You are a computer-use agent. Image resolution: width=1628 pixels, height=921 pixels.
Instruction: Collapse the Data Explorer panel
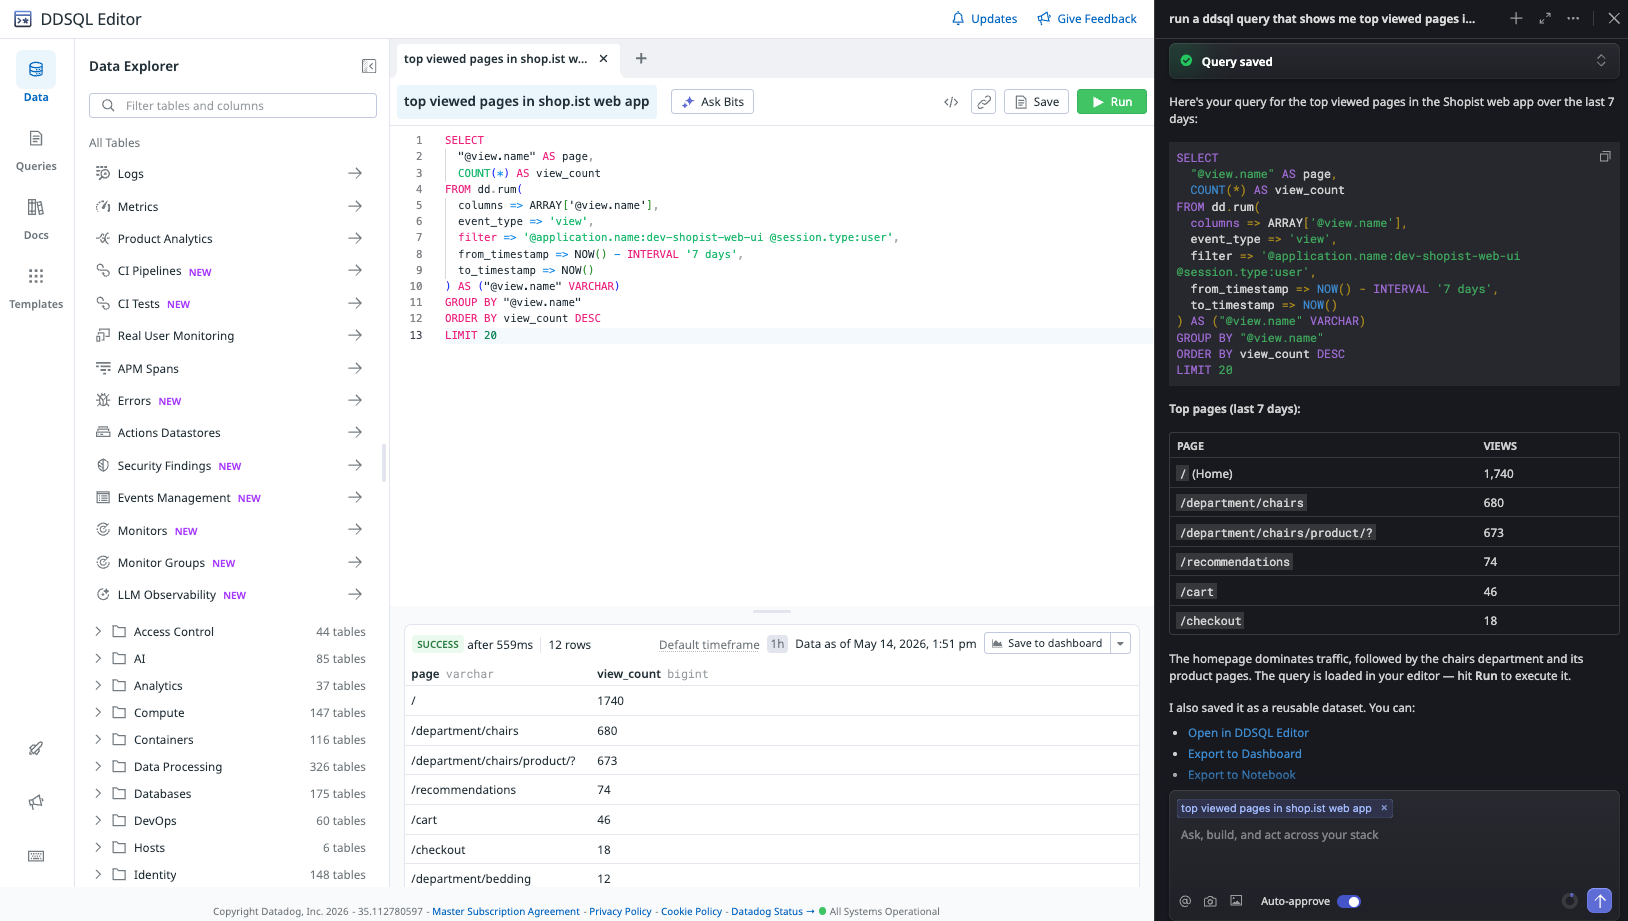click(x=369, y=66)
